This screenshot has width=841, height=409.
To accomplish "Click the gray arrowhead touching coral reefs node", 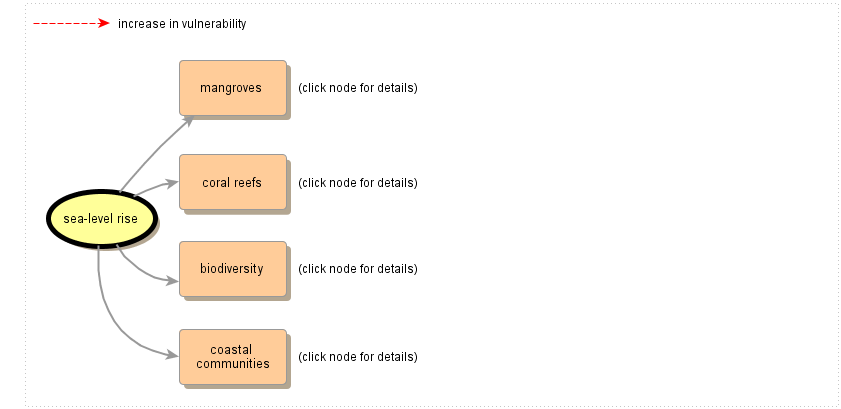I will (173, 183).
